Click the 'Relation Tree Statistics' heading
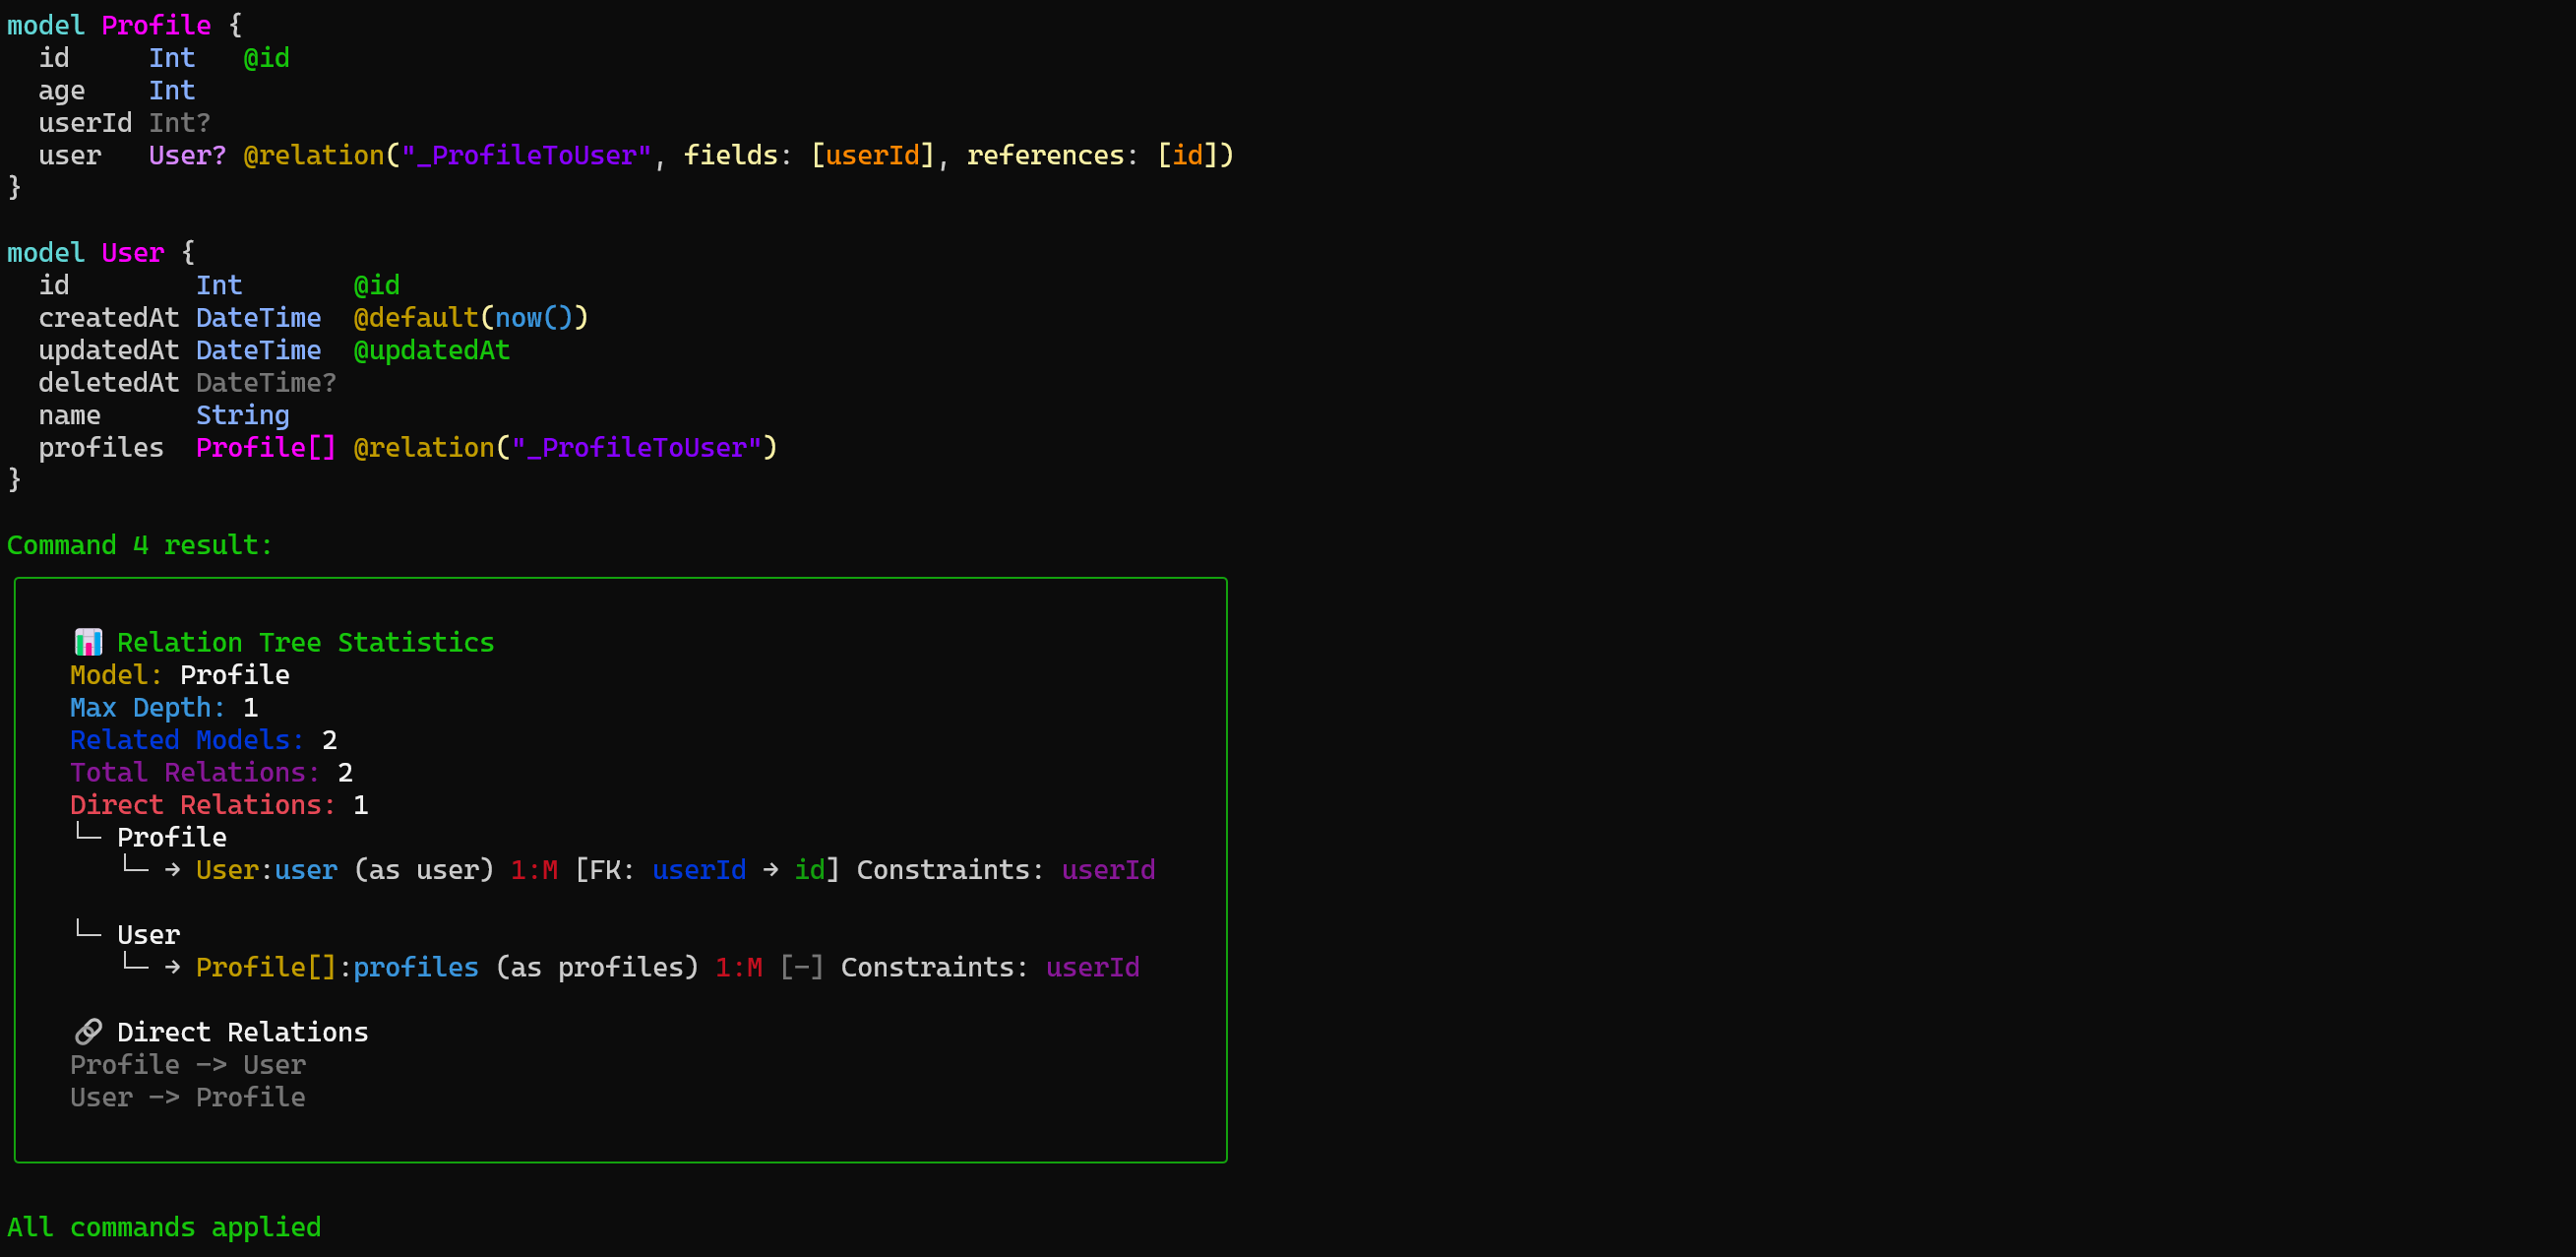Image resolution: width=2576 pixels, height=1257 pixels. coord(305,642)
